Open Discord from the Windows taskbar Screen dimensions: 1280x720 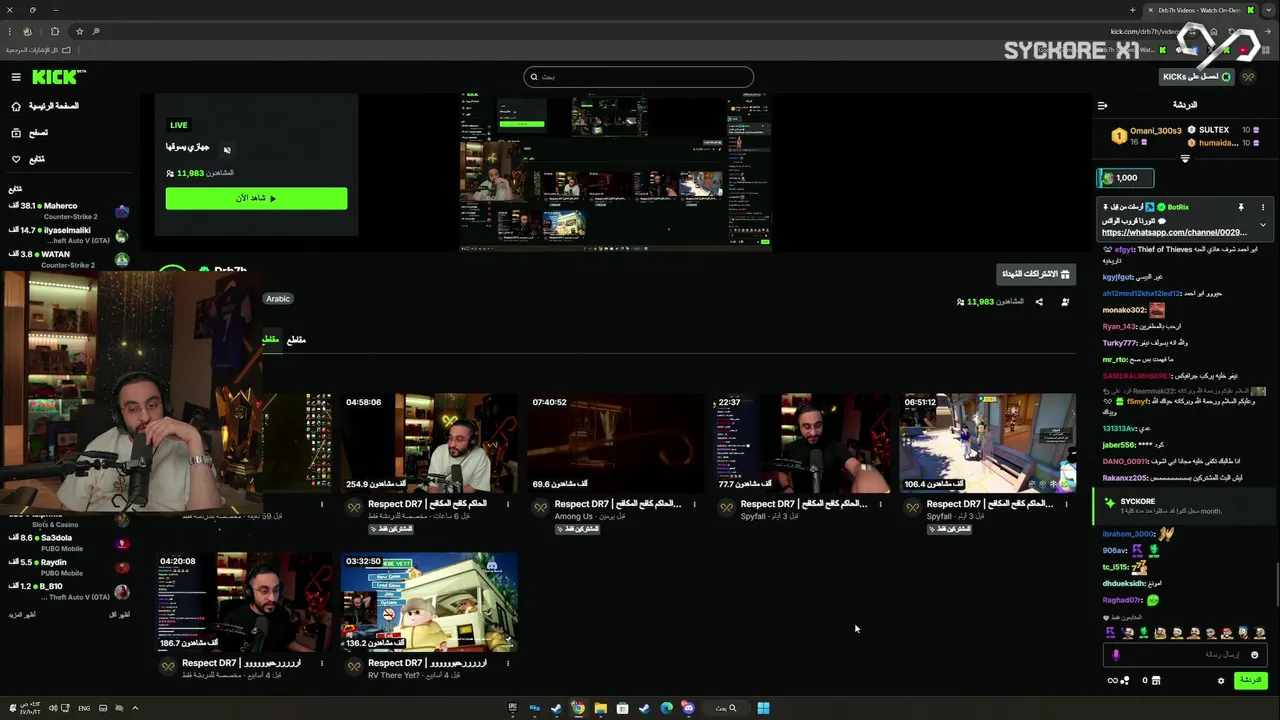(688, 708)
